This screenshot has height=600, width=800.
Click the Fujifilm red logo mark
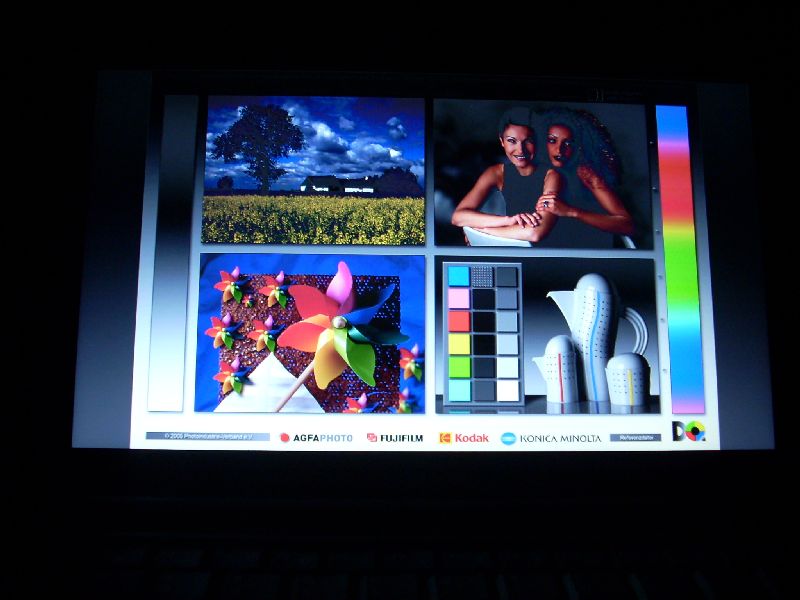coord(372,438)
